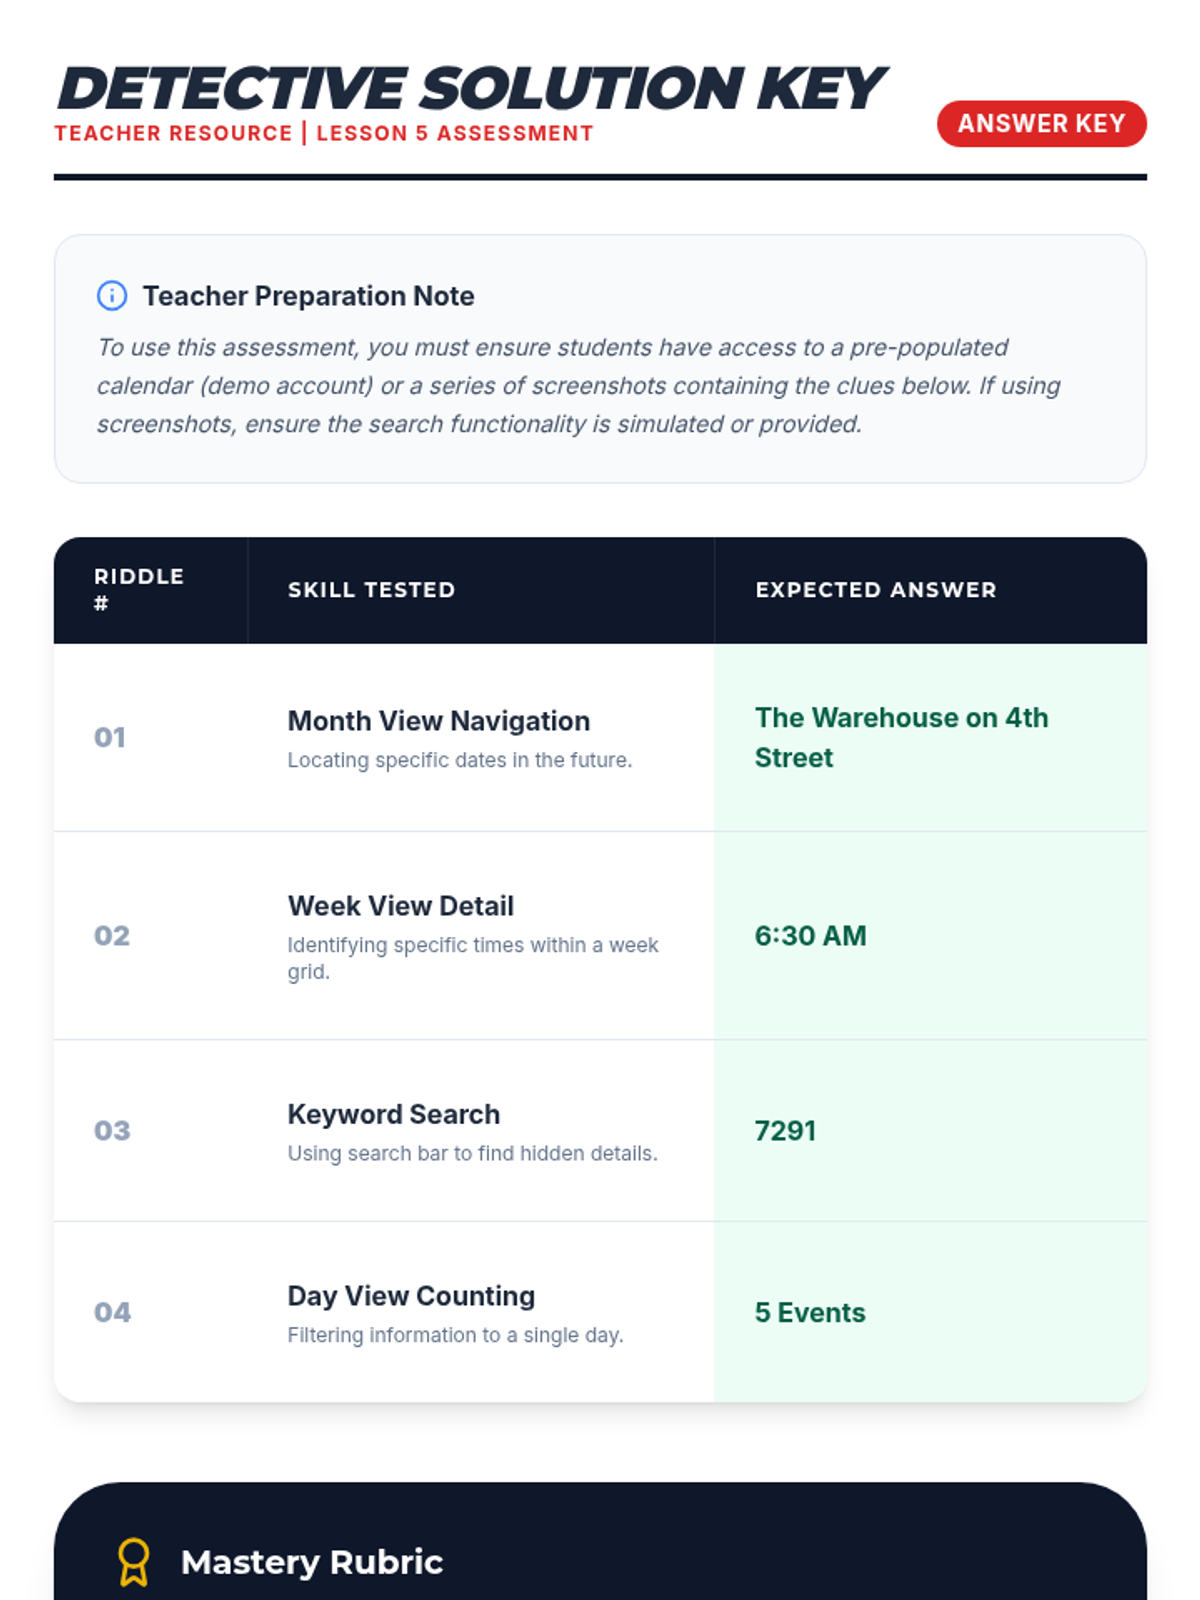Click the Week View Detail skill
Viewport: 1200px width, 1600px height.
tap(400, 906)
